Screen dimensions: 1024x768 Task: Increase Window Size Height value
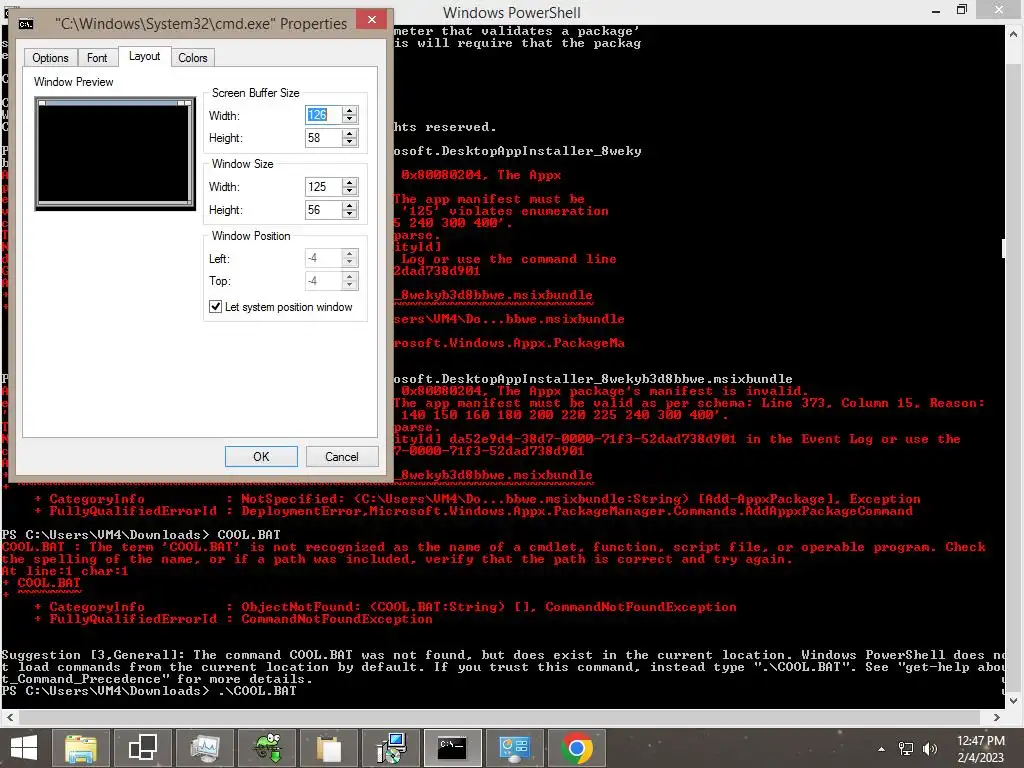coord(350,205)
